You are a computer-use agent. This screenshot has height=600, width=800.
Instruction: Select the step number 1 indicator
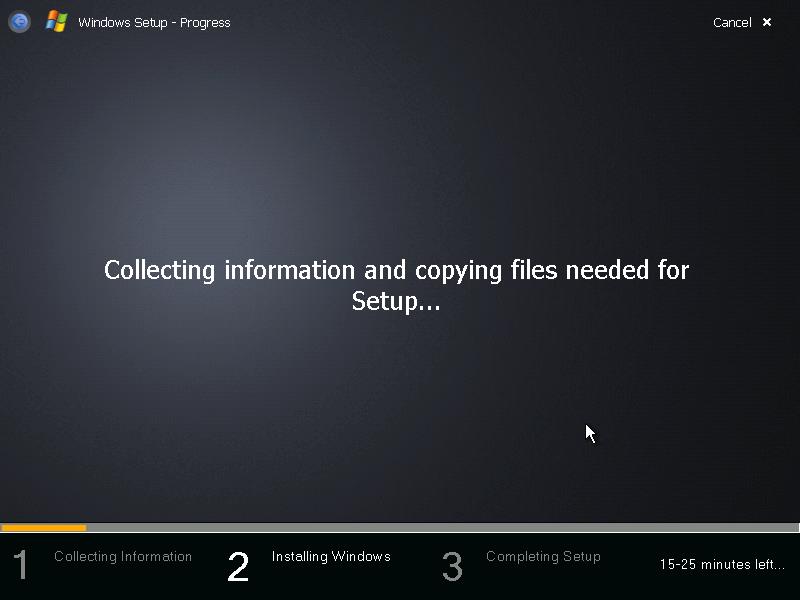pyautogui.click(x=20, y=566)
